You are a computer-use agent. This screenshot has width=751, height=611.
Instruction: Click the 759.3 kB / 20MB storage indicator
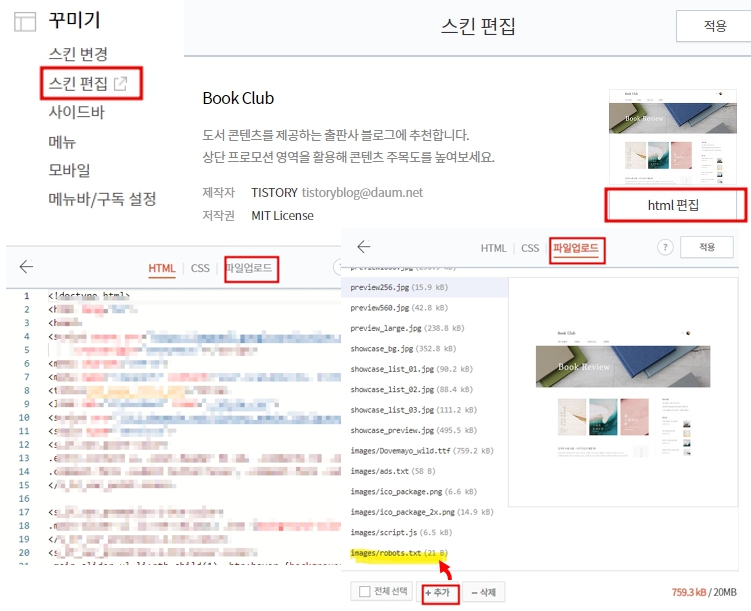tap(704, 592)
